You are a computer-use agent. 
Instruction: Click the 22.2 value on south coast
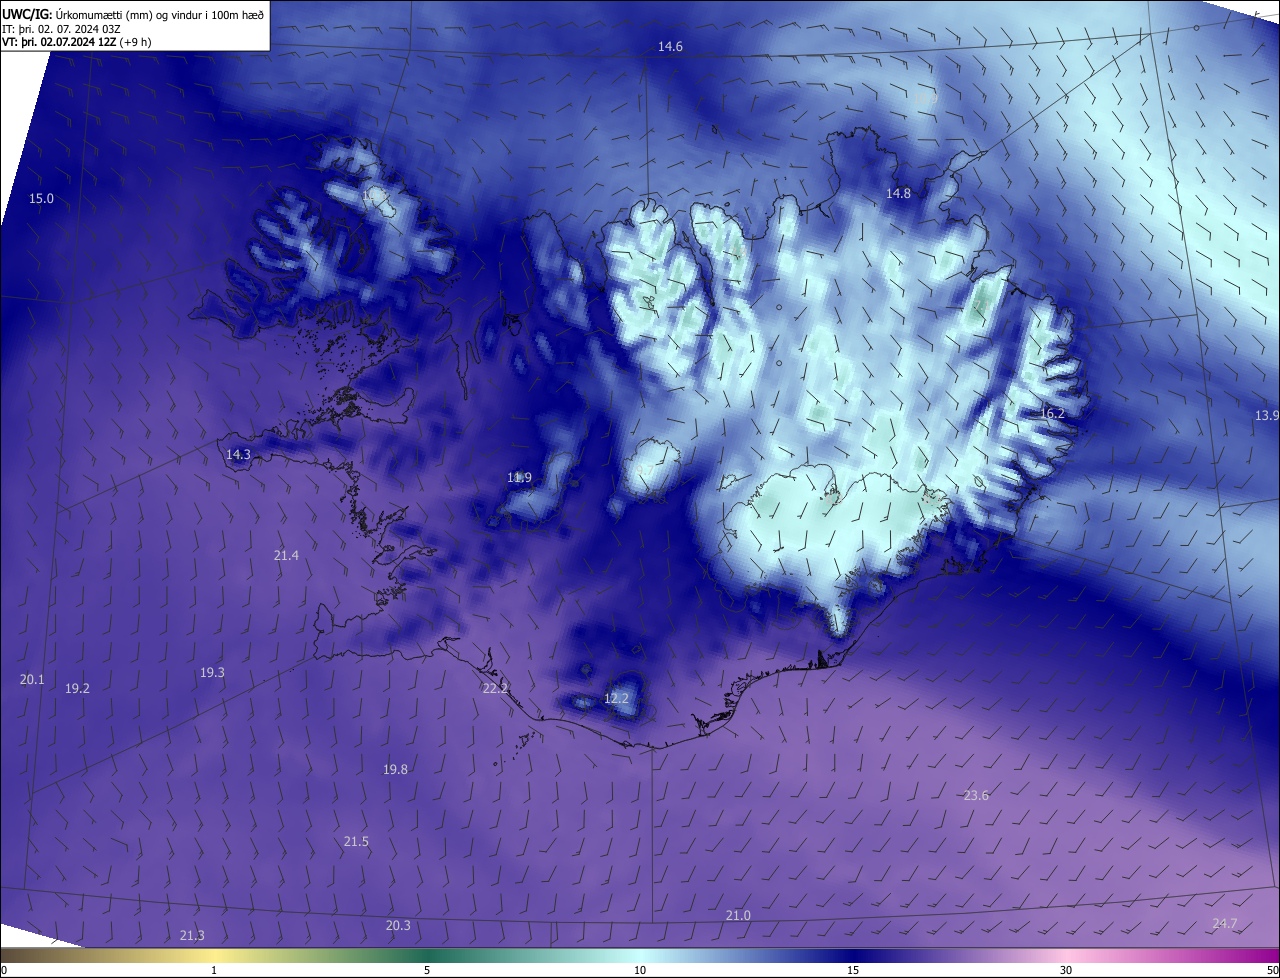point(495,689)
